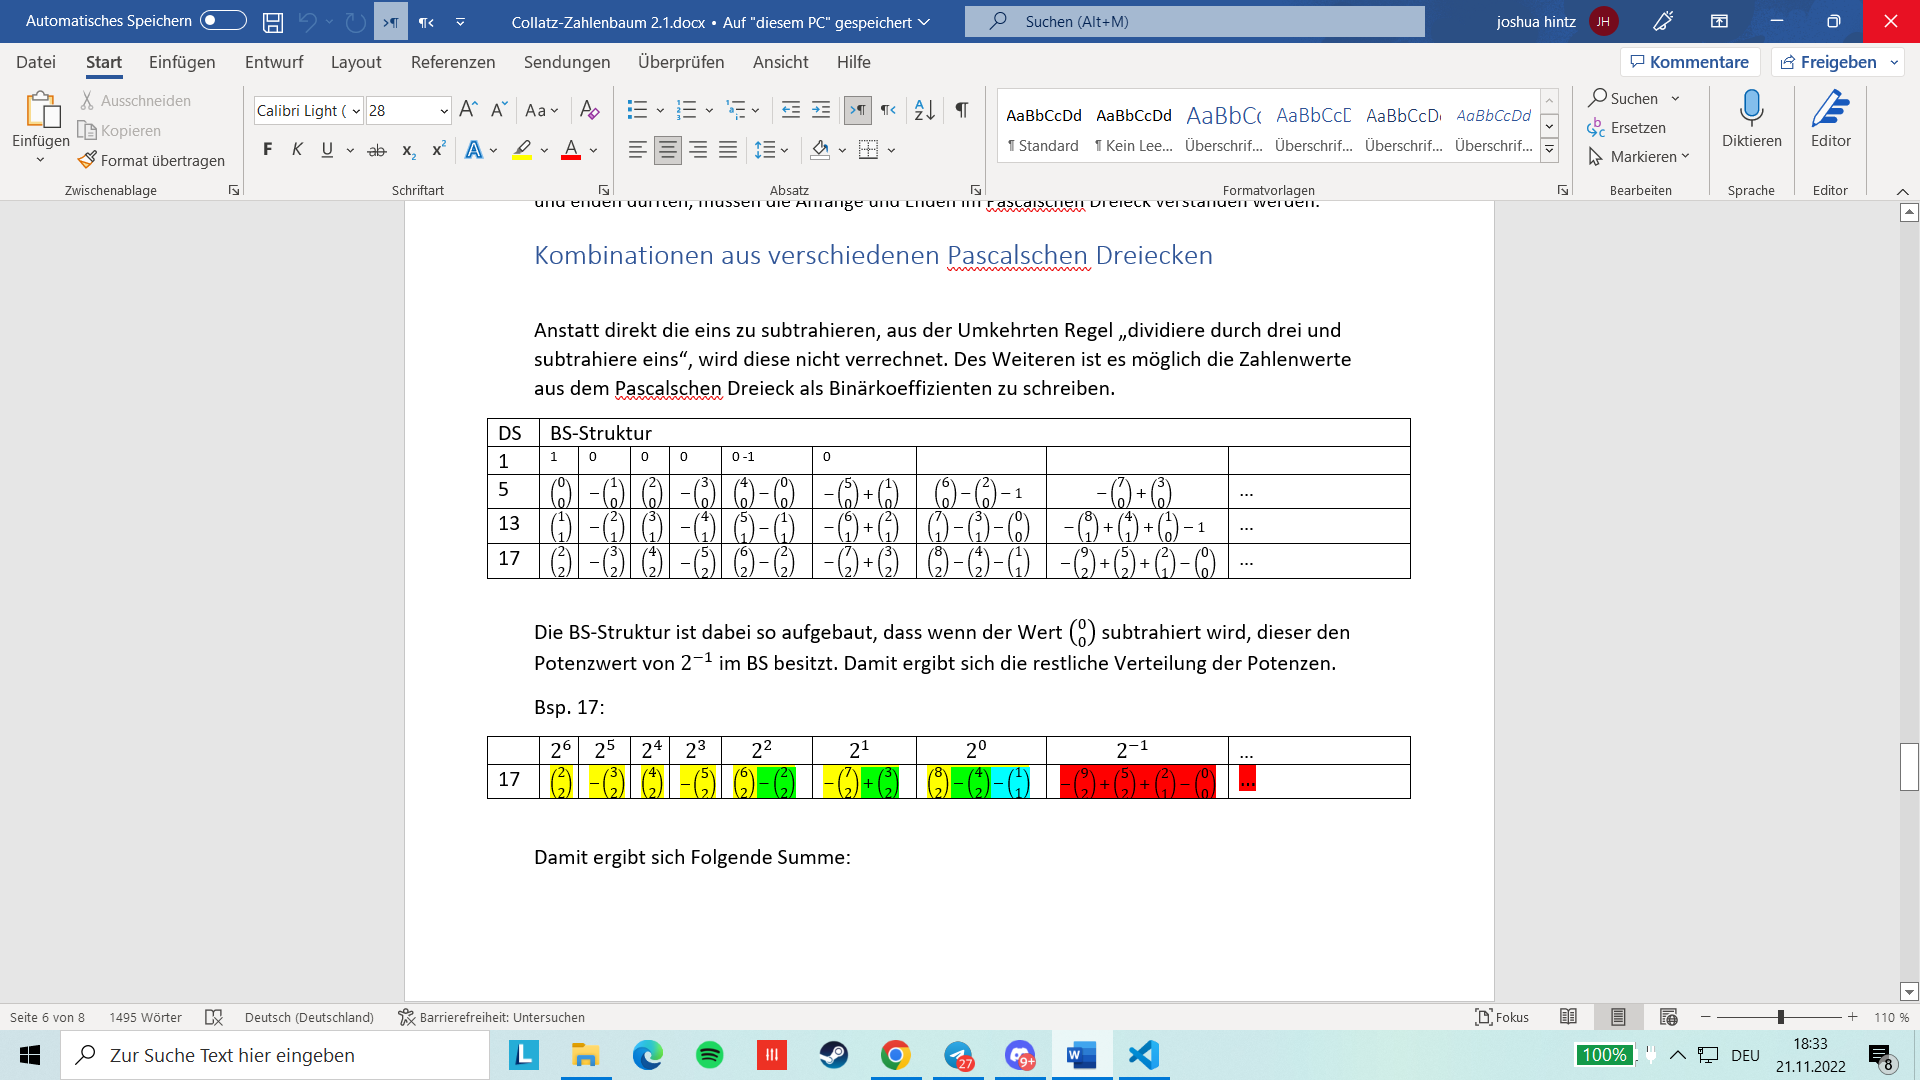Image resolution: width=1920 pixels, height=1080 pixels.
Task: Apply the Standard style
Action: (x=1043, y=127)
